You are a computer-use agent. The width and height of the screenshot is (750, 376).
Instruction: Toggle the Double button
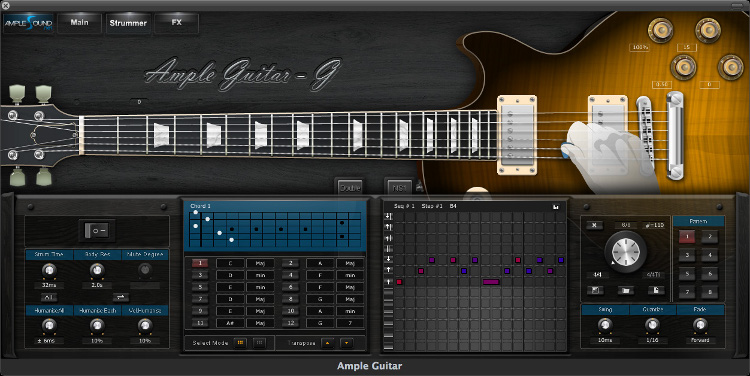click(x=350, y=188)
